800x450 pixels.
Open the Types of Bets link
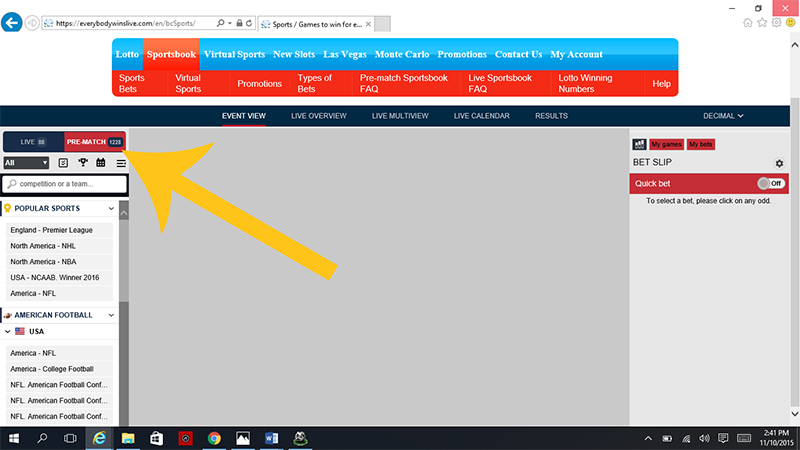pos(314,83)
